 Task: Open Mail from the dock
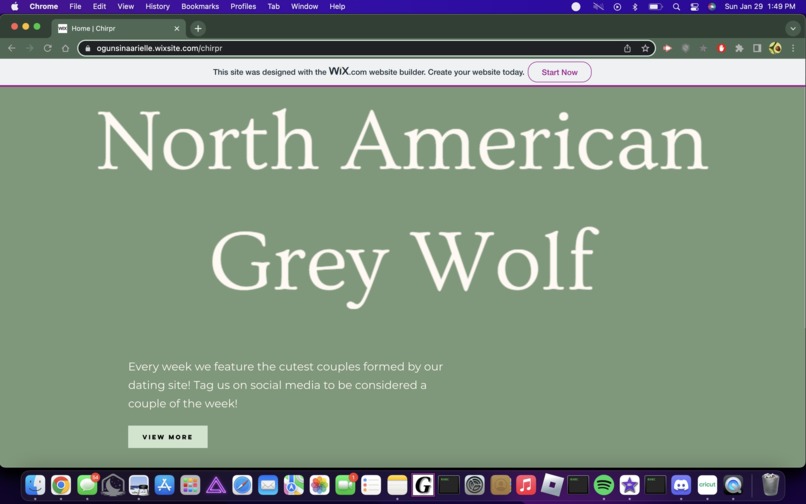(x=268, y=484)
